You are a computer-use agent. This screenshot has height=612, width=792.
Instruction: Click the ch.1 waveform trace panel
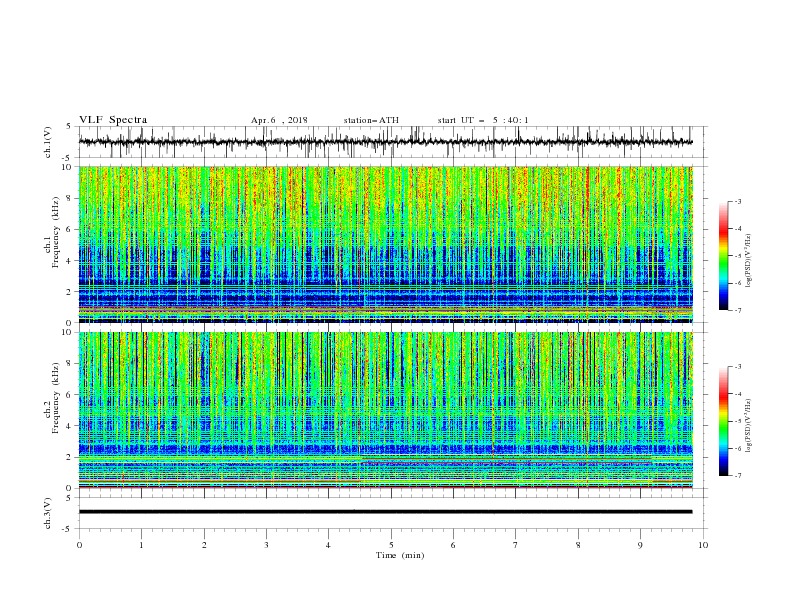pyautogui.click(x=392, y=142)
